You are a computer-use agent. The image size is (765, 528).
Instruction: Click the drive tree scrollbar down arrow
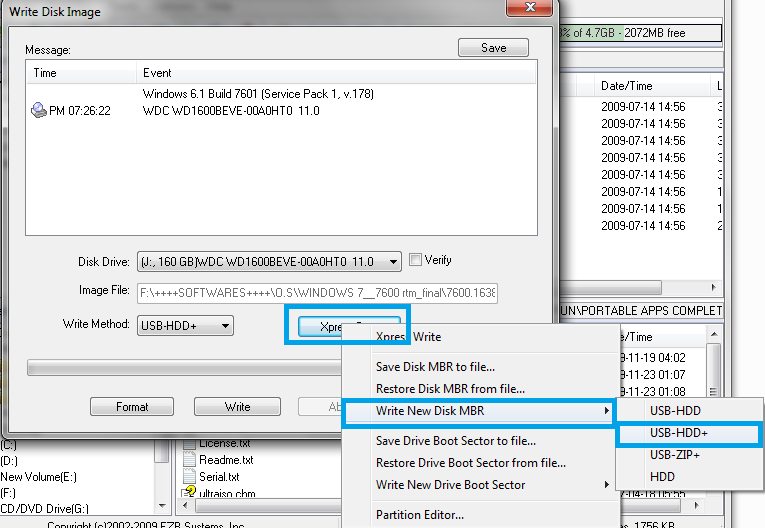coord(162,506)
